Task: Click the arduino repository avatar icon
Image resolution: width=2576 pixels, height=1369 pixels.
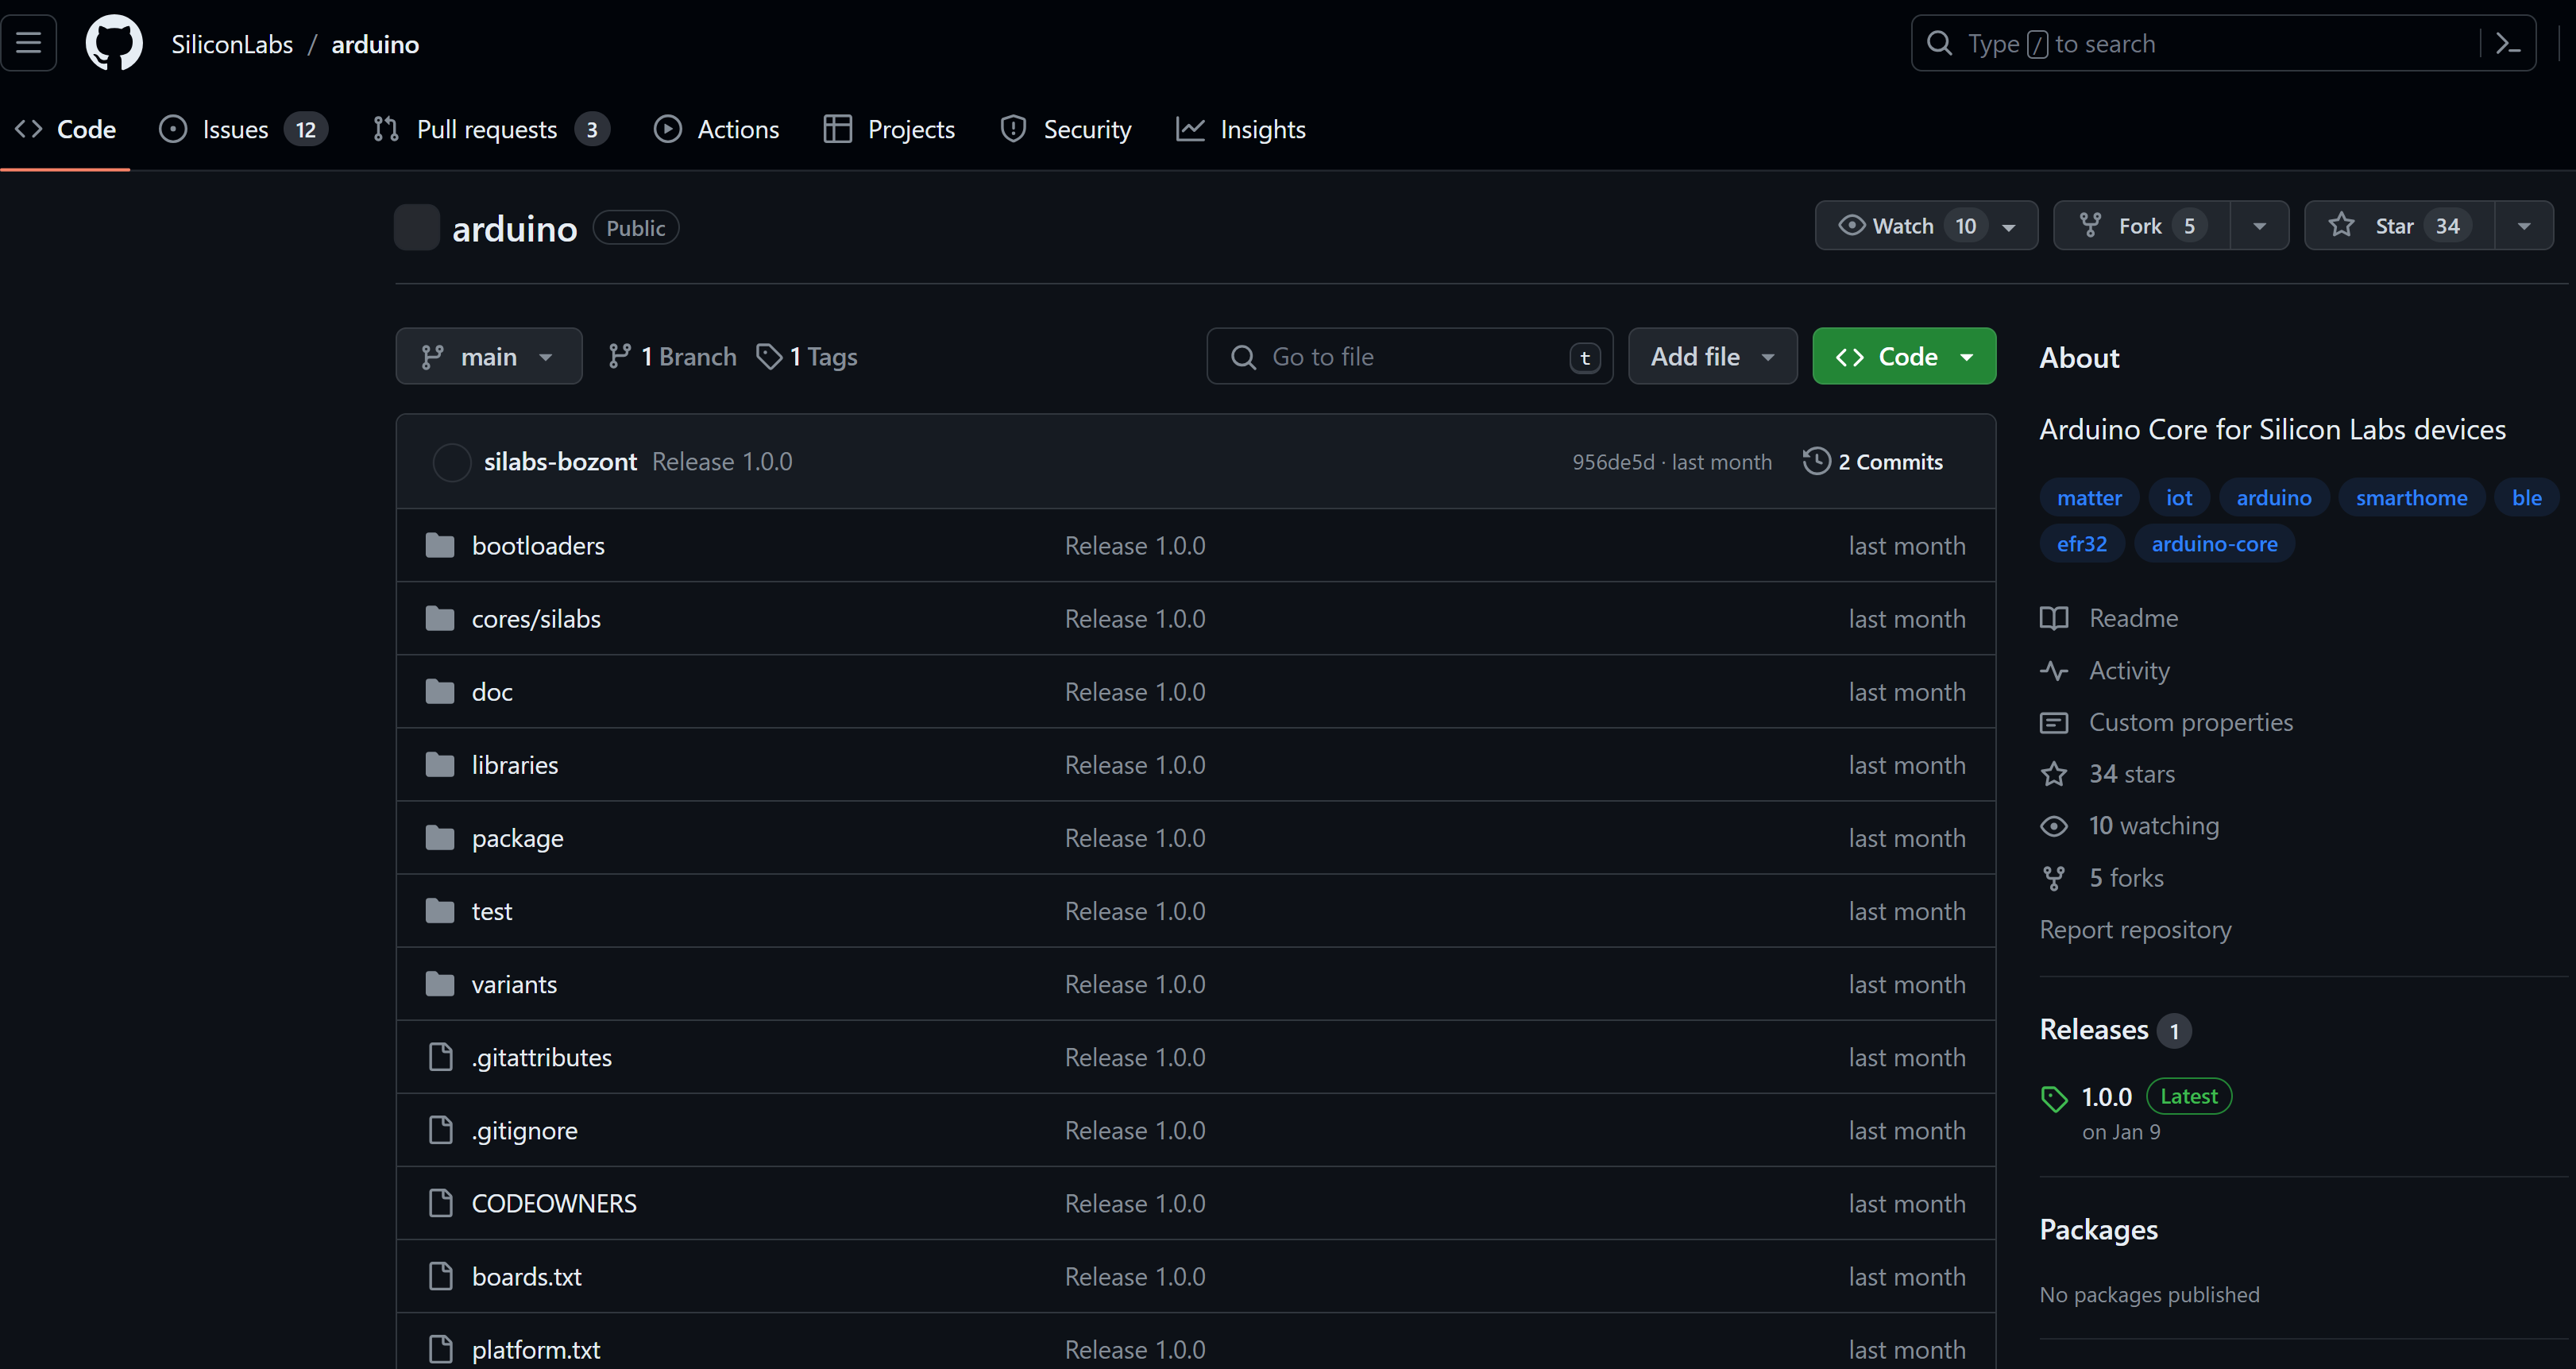Action: (x=417, y=227)
